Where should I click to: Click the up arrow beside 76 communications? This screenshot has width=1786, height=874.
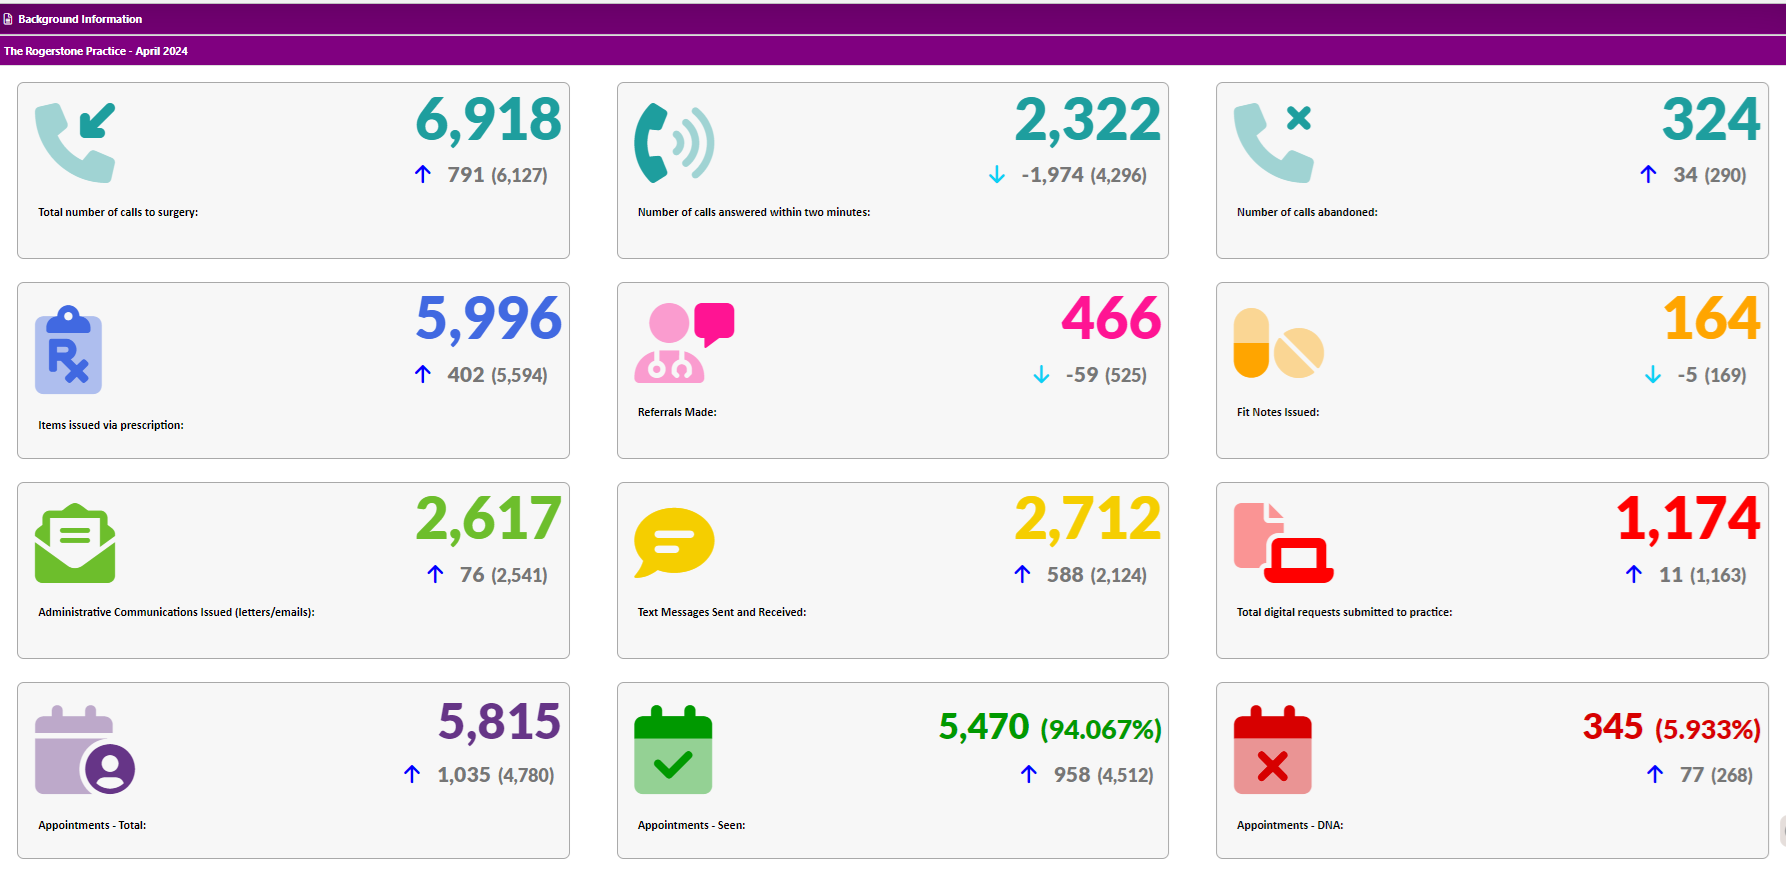coord(435,574)
